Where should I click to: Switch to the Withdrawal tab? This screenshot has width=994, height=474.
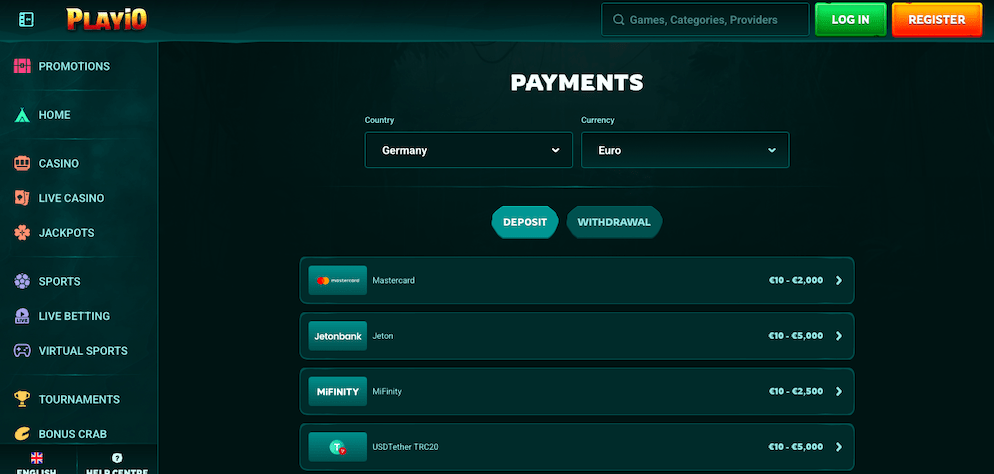[614, 222]
